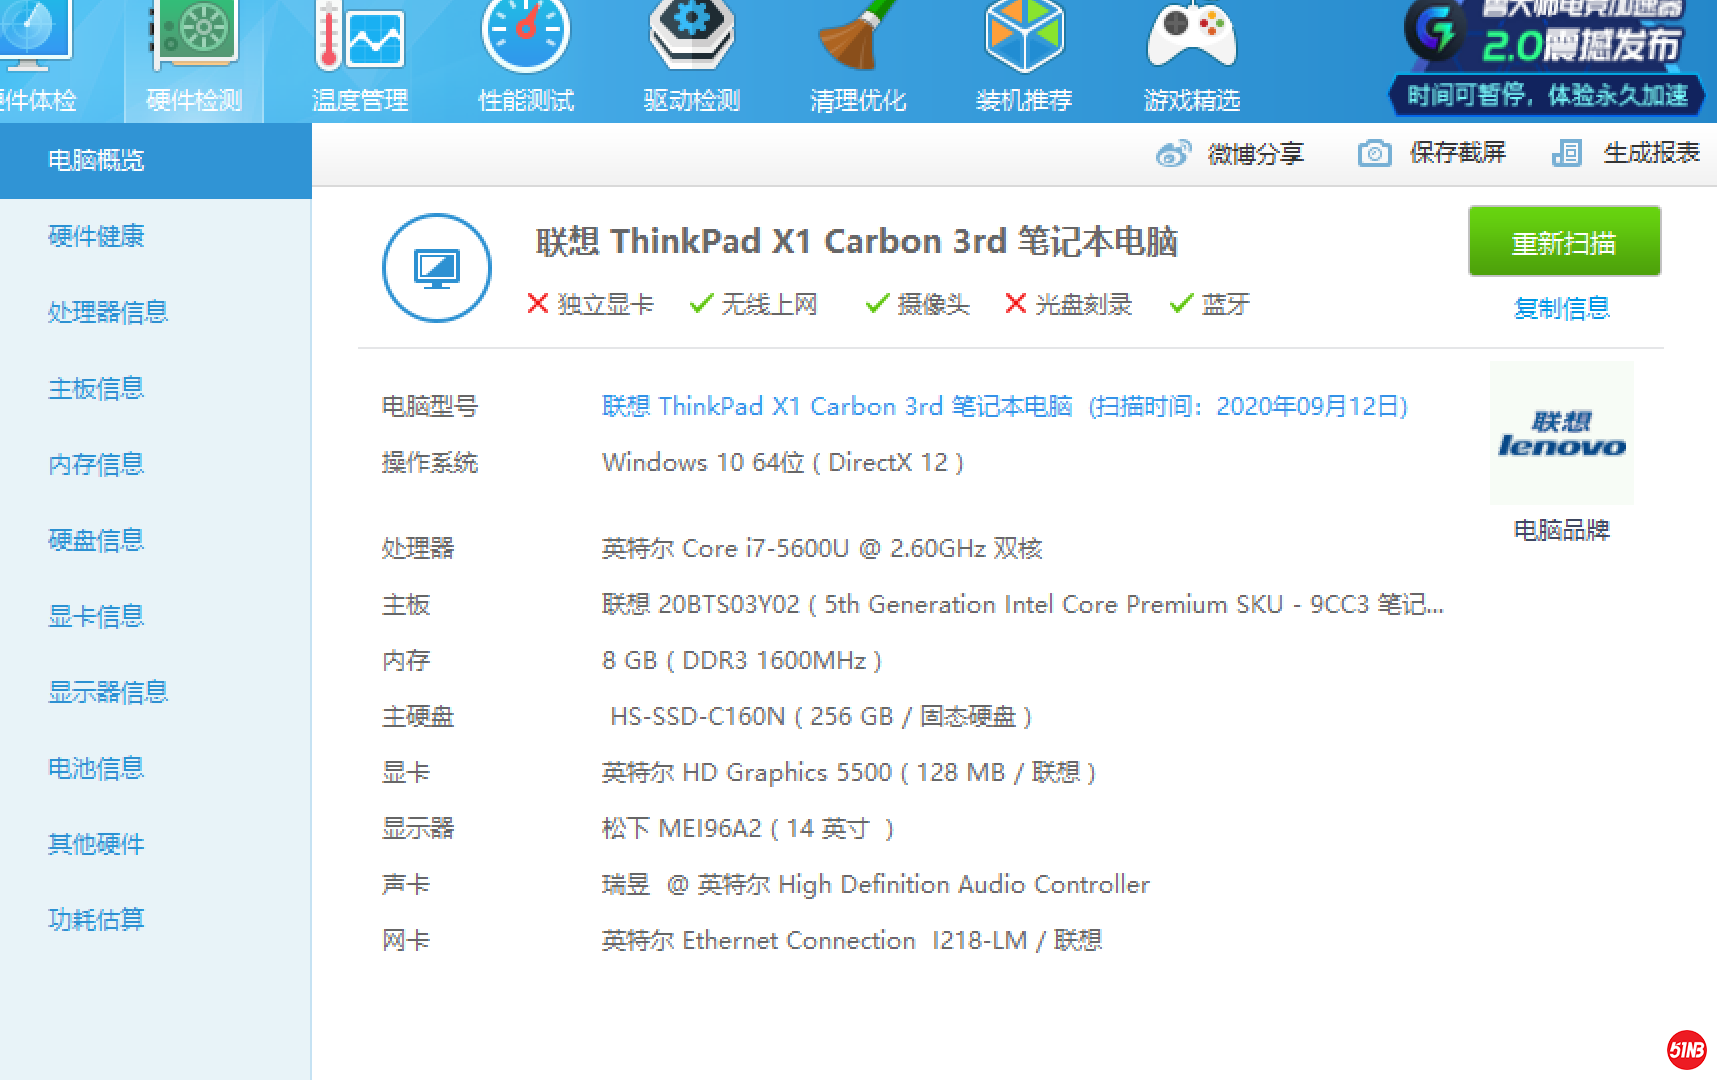The image size is (1717, 1080).
Task: Open the 装机推荐 cube icon
Action: pos(1024,35)
